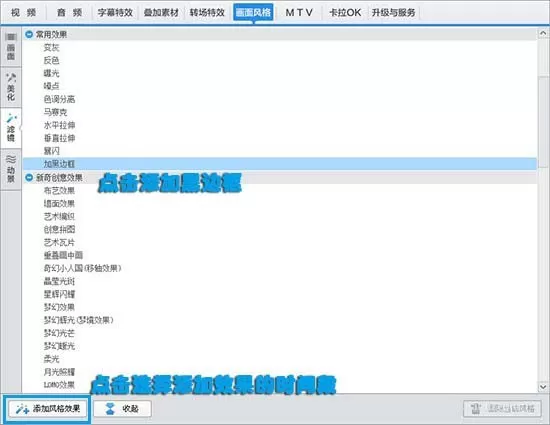Select the 晶莹光斑 effect
Screen dimensions: 550x425
(x=59, y=281)
